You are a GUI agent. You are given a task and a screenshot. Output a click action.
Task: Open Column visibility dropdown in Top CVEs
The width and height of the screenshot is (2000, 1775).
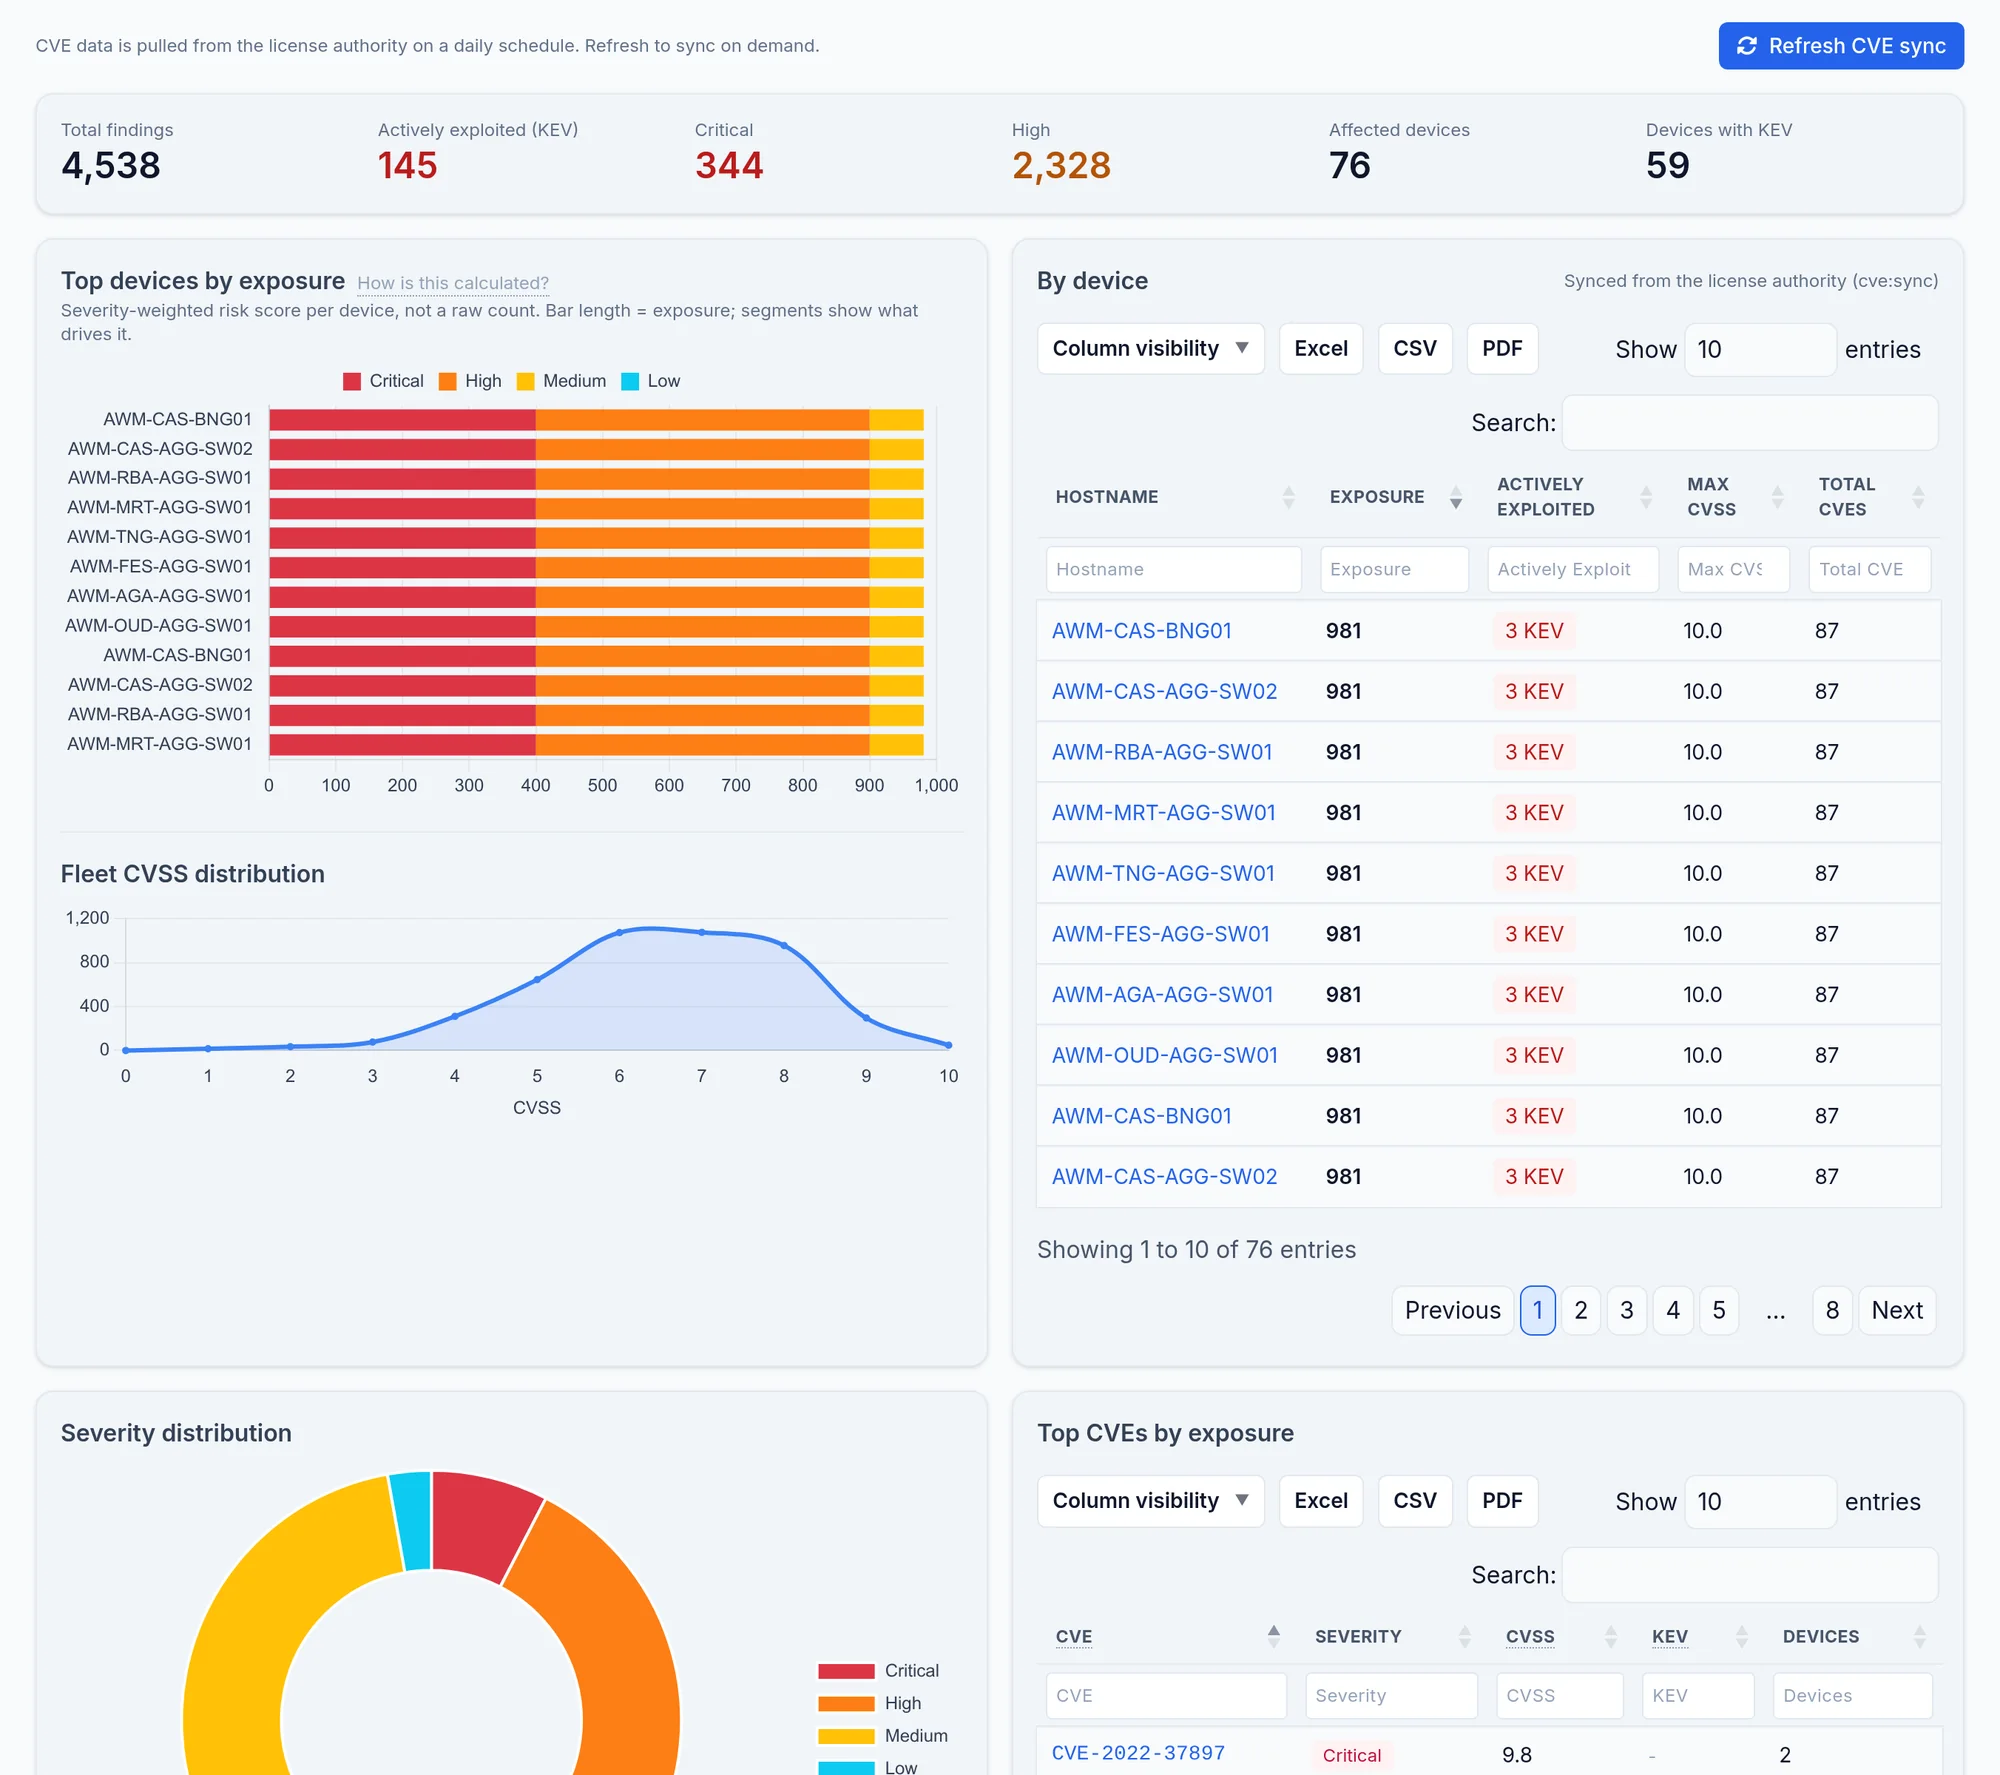pyautogui.click(x=1151, y=1501)
